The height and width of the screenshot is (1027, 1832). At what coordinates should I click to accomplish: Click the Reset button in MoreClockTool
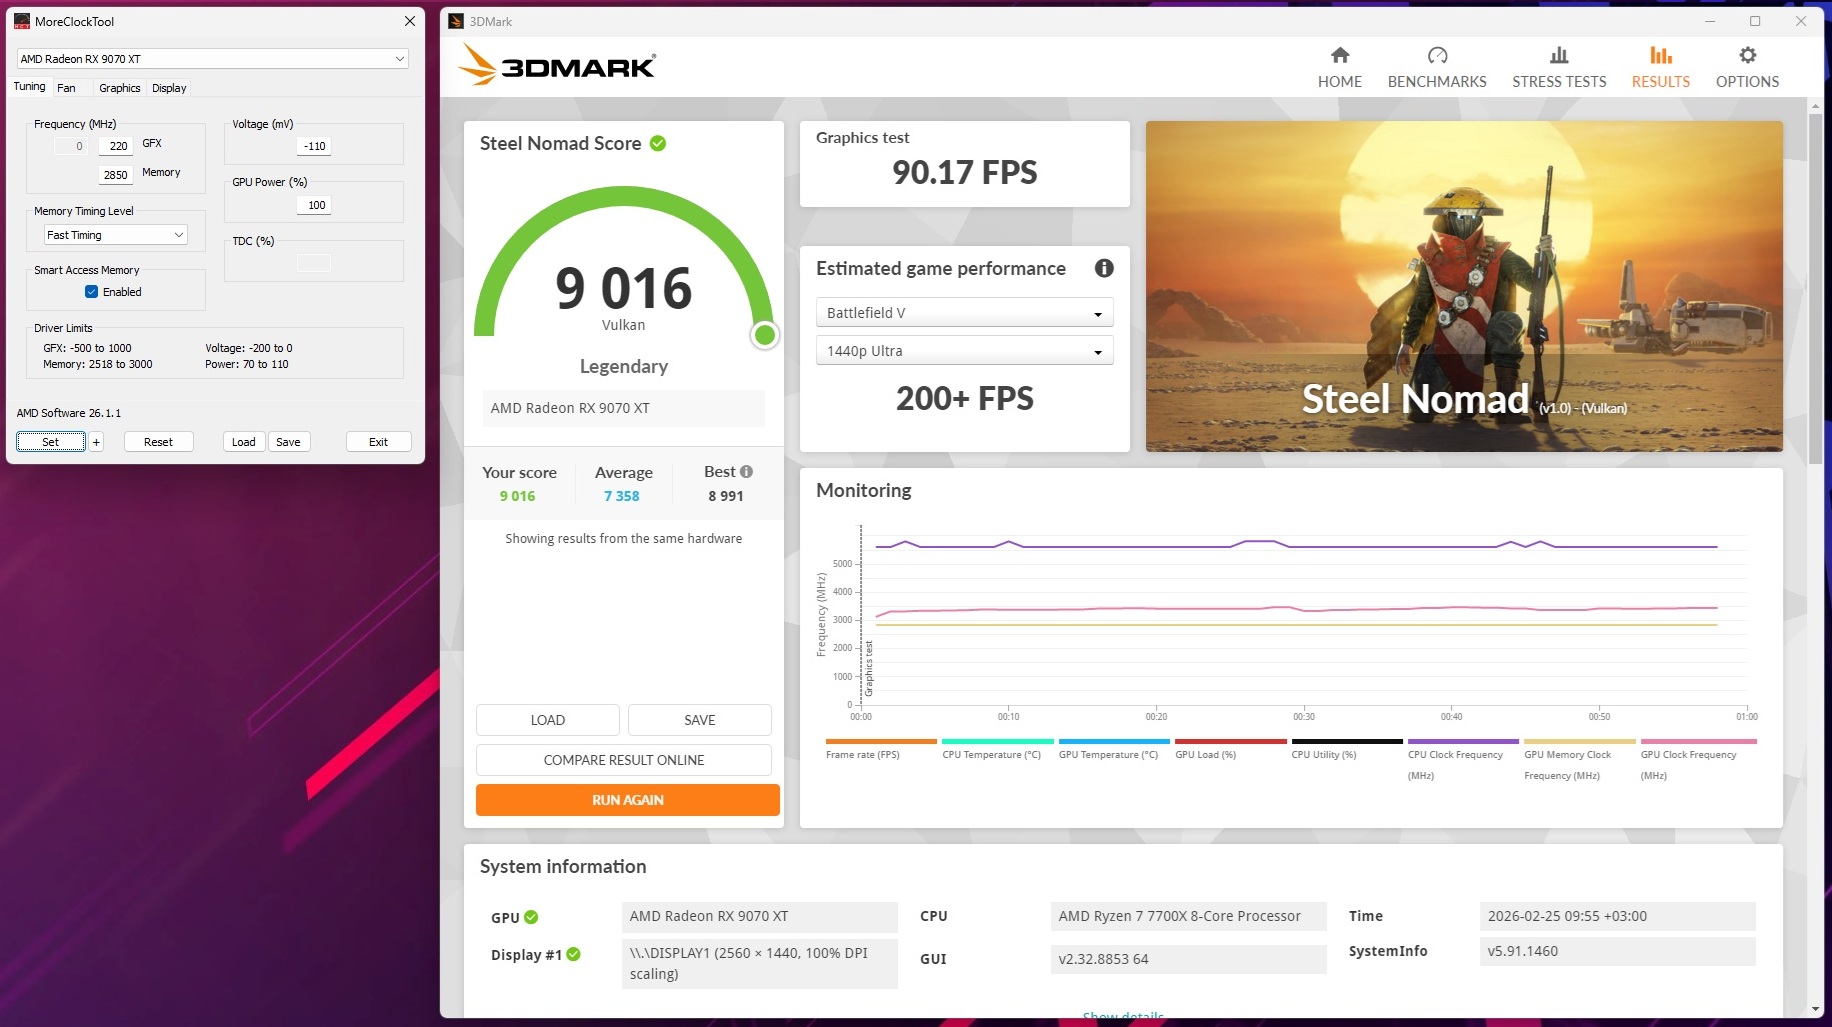pos(158,442)
